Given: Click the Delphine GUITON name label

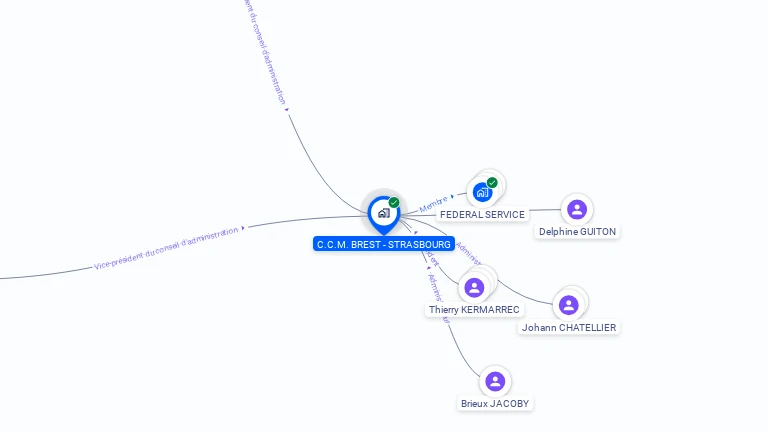Looking at the screenshot, I should [x=577, y=232].
